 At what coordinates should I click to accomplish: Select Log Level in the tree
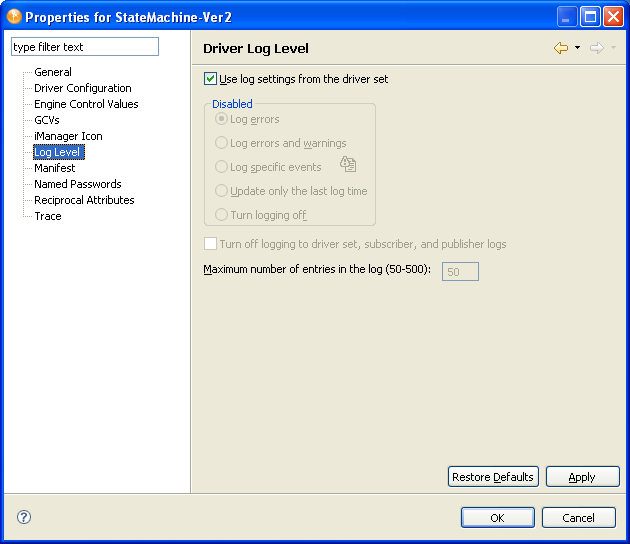(x=59, y=152)
